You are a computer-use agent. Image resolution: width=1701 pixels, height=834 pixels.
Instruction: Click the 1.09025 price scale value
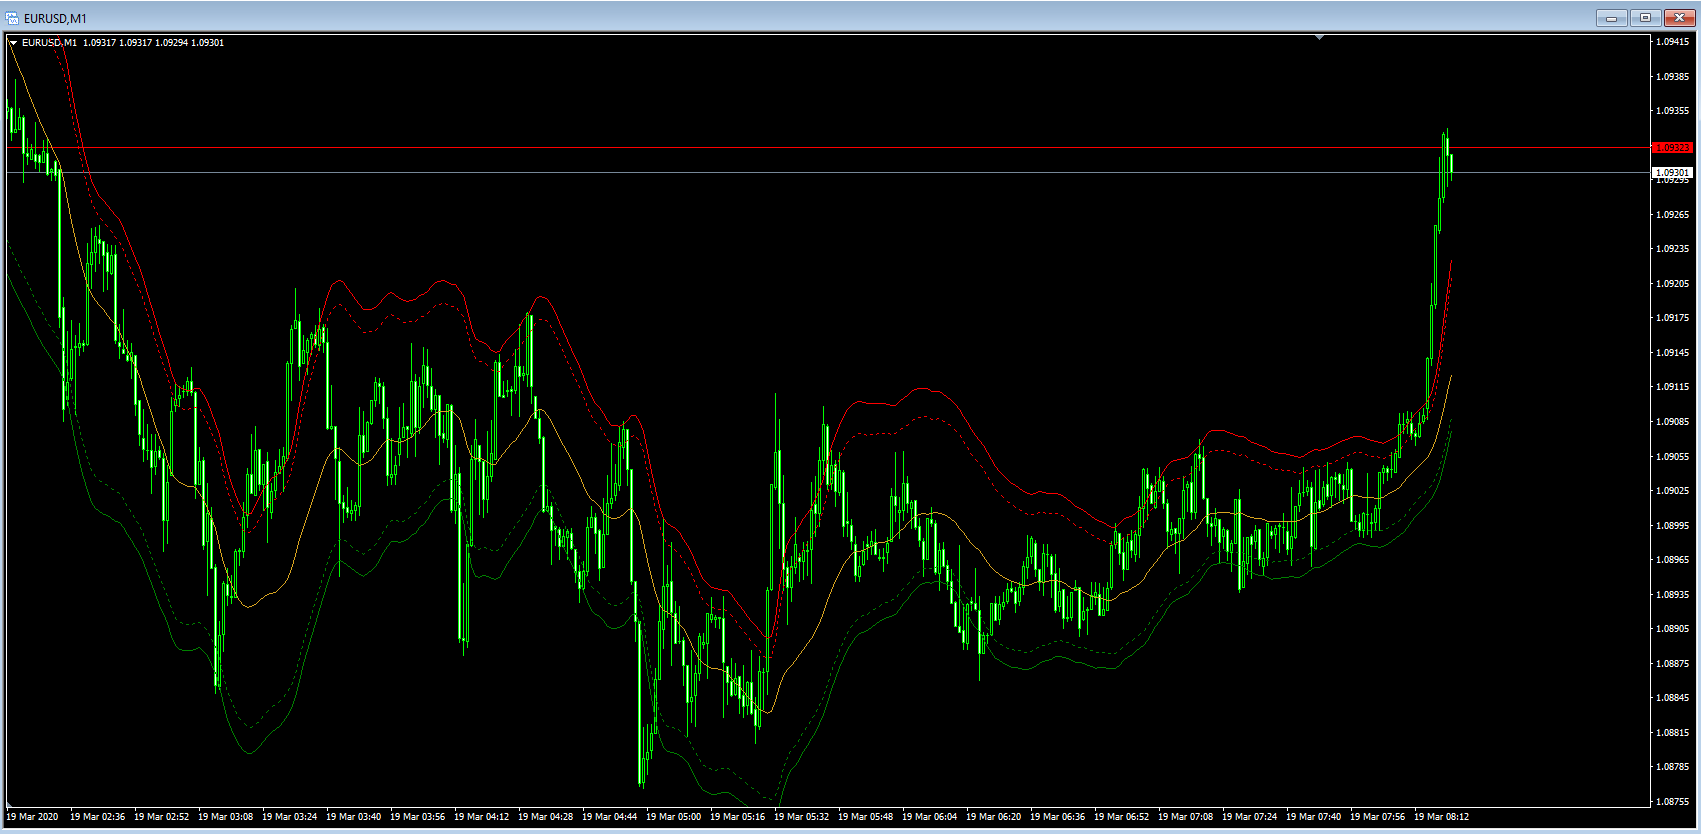click(1673, 491)
